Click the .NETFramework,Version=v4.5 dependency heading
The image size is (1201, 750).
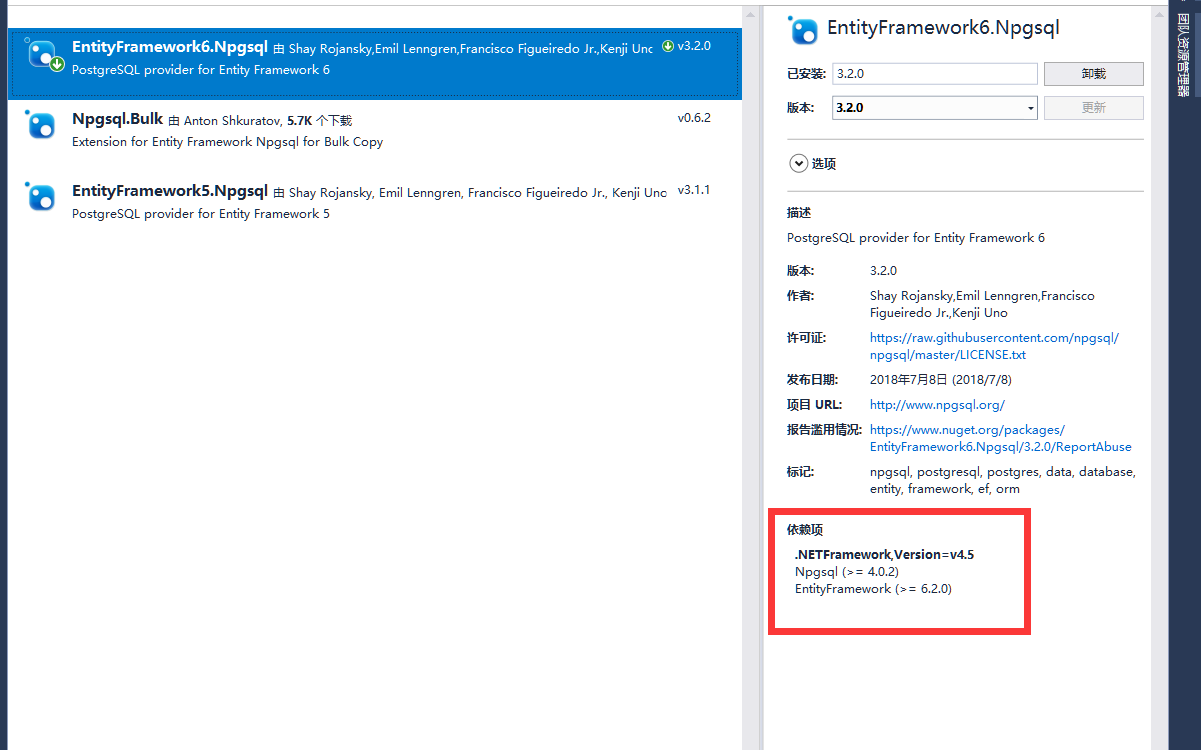[884, 554]
